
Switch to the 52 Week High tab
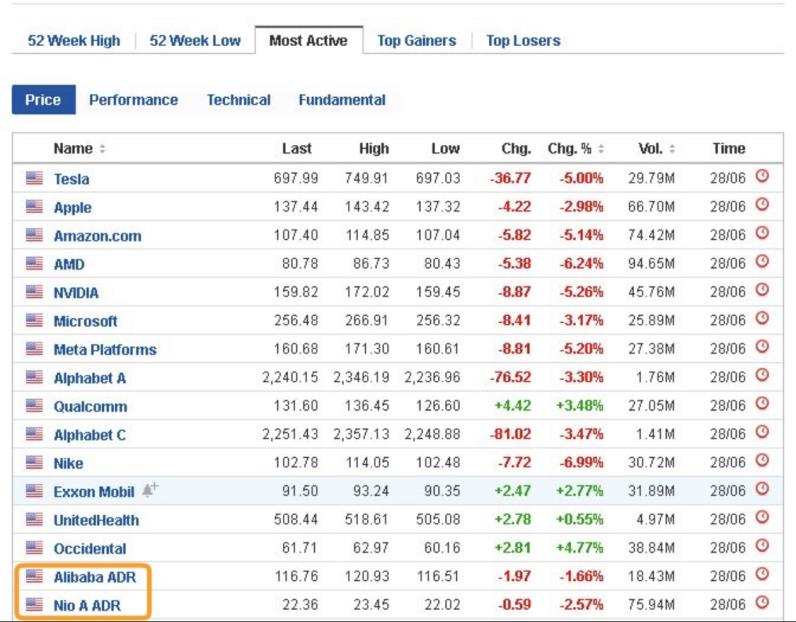coord(74,41)
